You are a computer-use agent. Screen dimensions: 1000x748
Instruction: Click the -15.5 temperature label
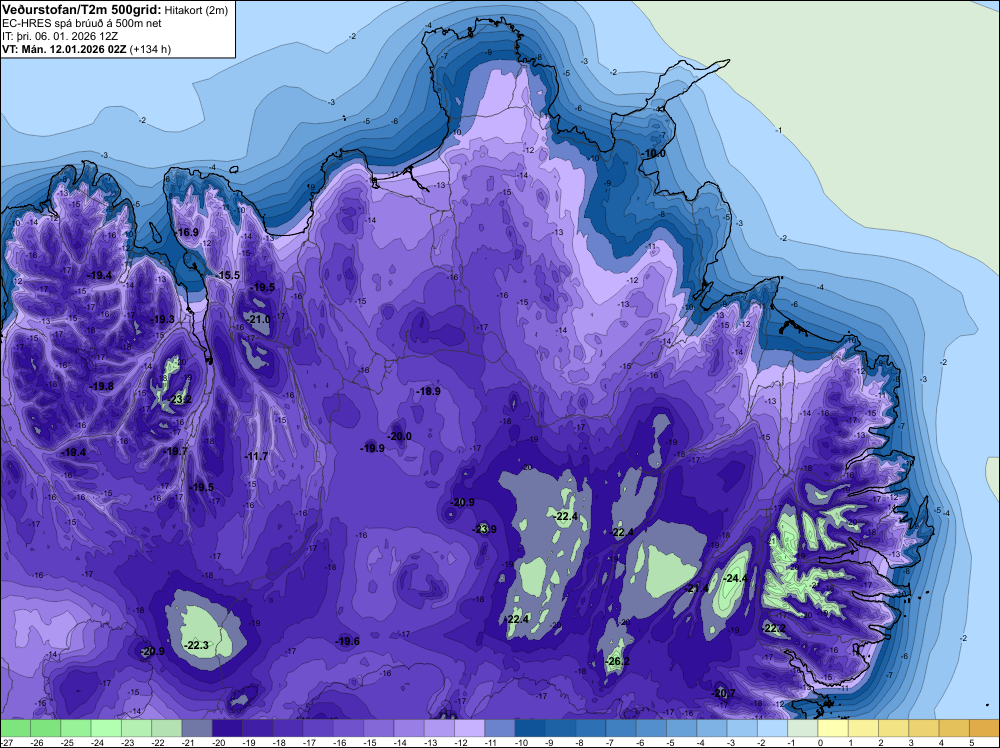tap(227, 275)
